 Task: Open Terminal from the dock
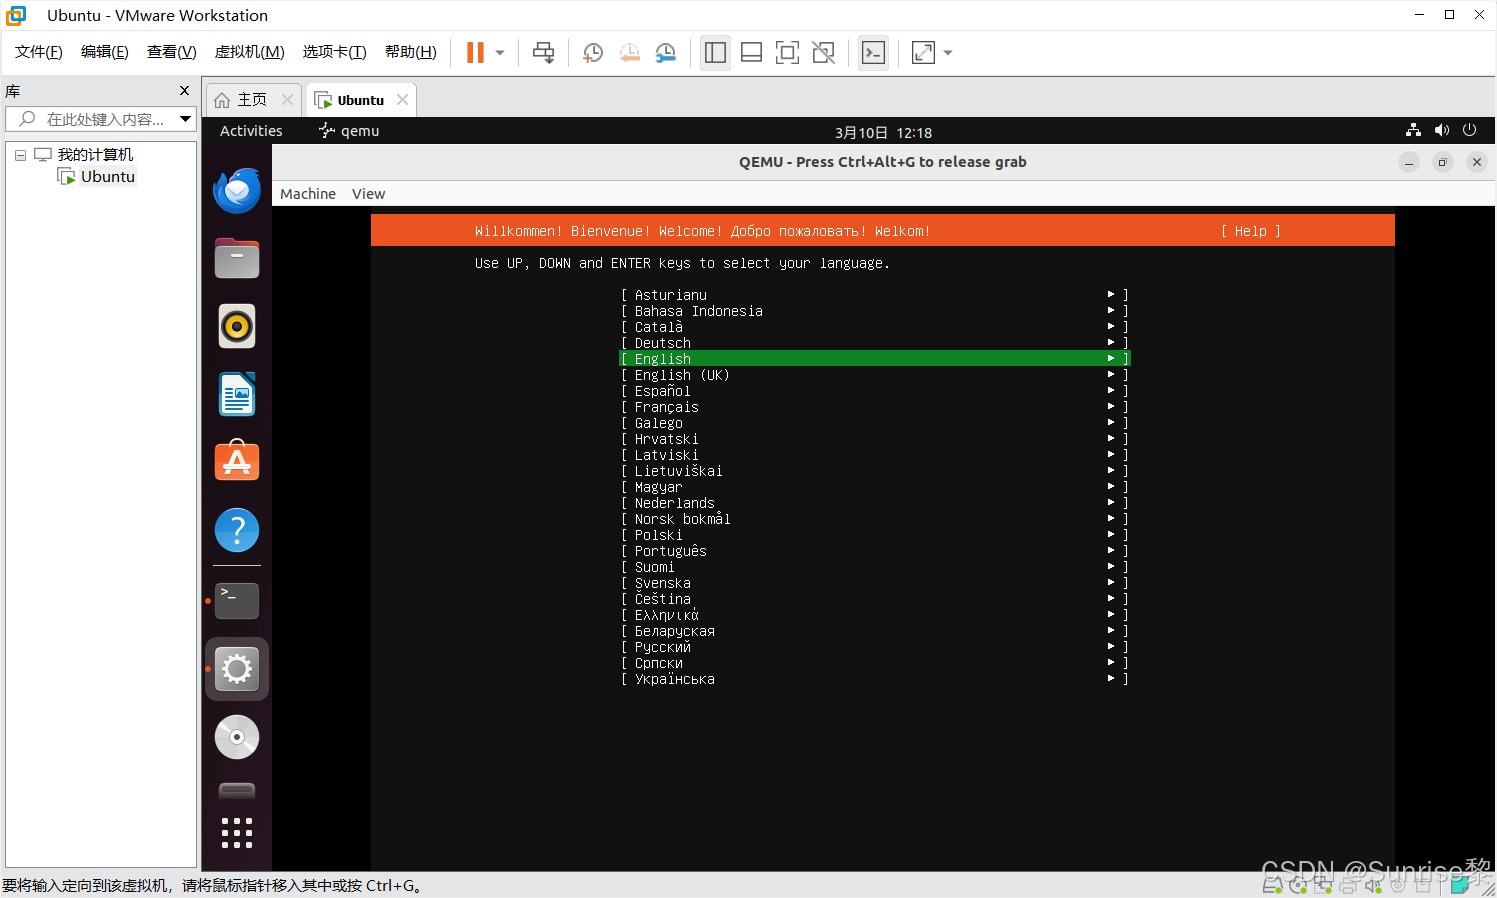coord(237,601)
